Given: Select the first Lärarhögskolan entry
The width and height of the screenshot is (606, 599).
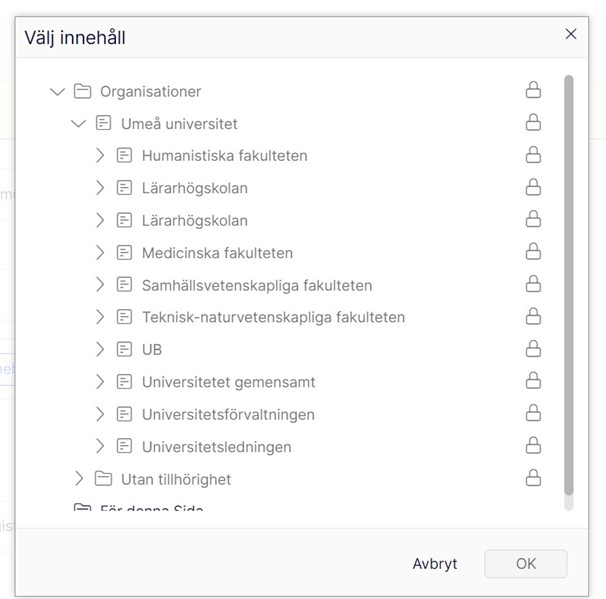Looking at the screenshot, I should [x=195, y=188].
